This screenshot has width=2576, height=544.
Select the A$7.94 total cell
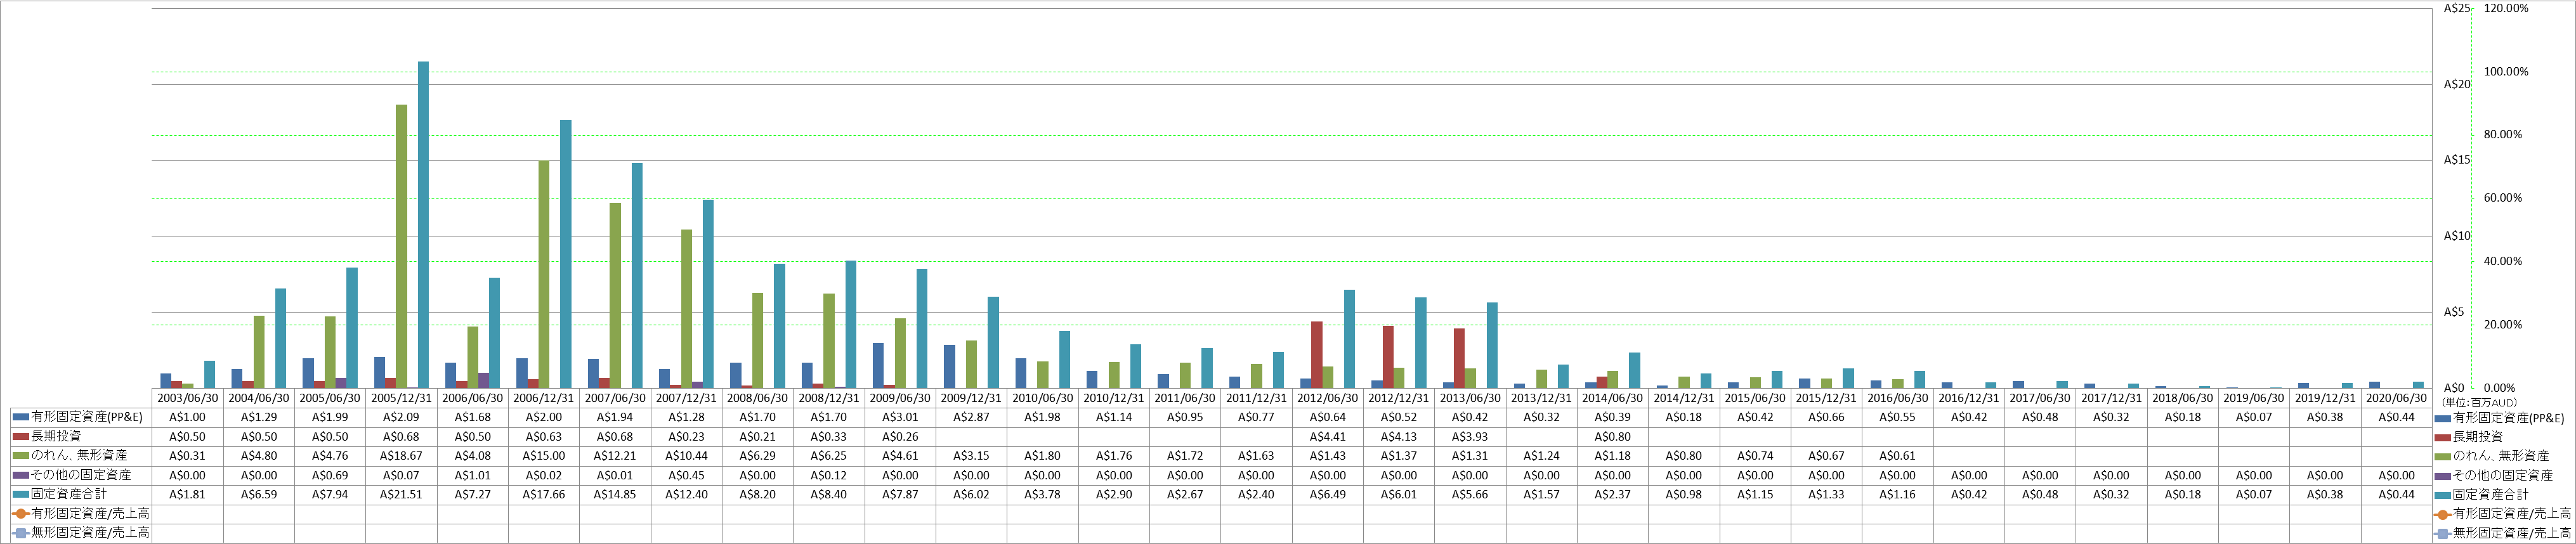330,494
